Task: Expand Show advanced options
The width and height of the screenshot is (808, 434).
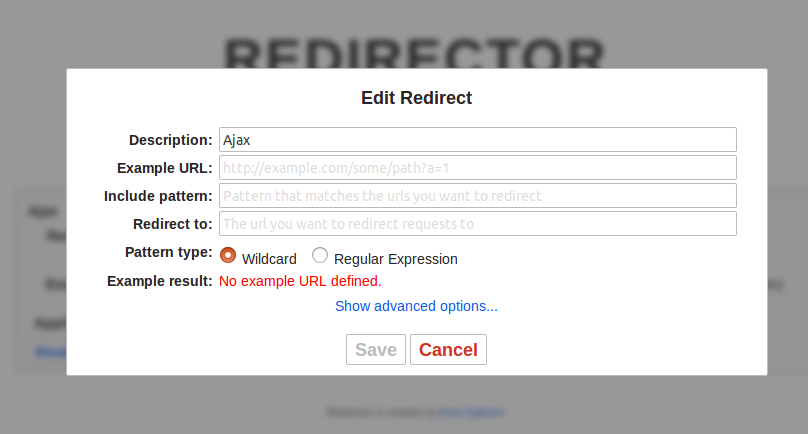Action: pos(416,306)
